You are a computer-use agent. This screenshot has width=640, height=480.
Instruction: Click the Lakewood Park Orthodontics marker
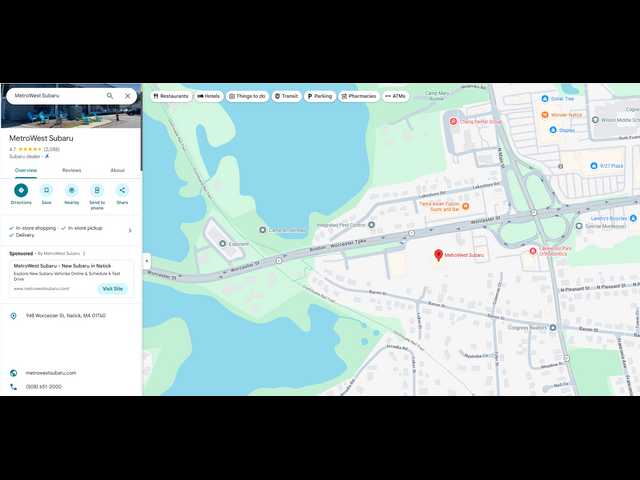coord(533,251)
